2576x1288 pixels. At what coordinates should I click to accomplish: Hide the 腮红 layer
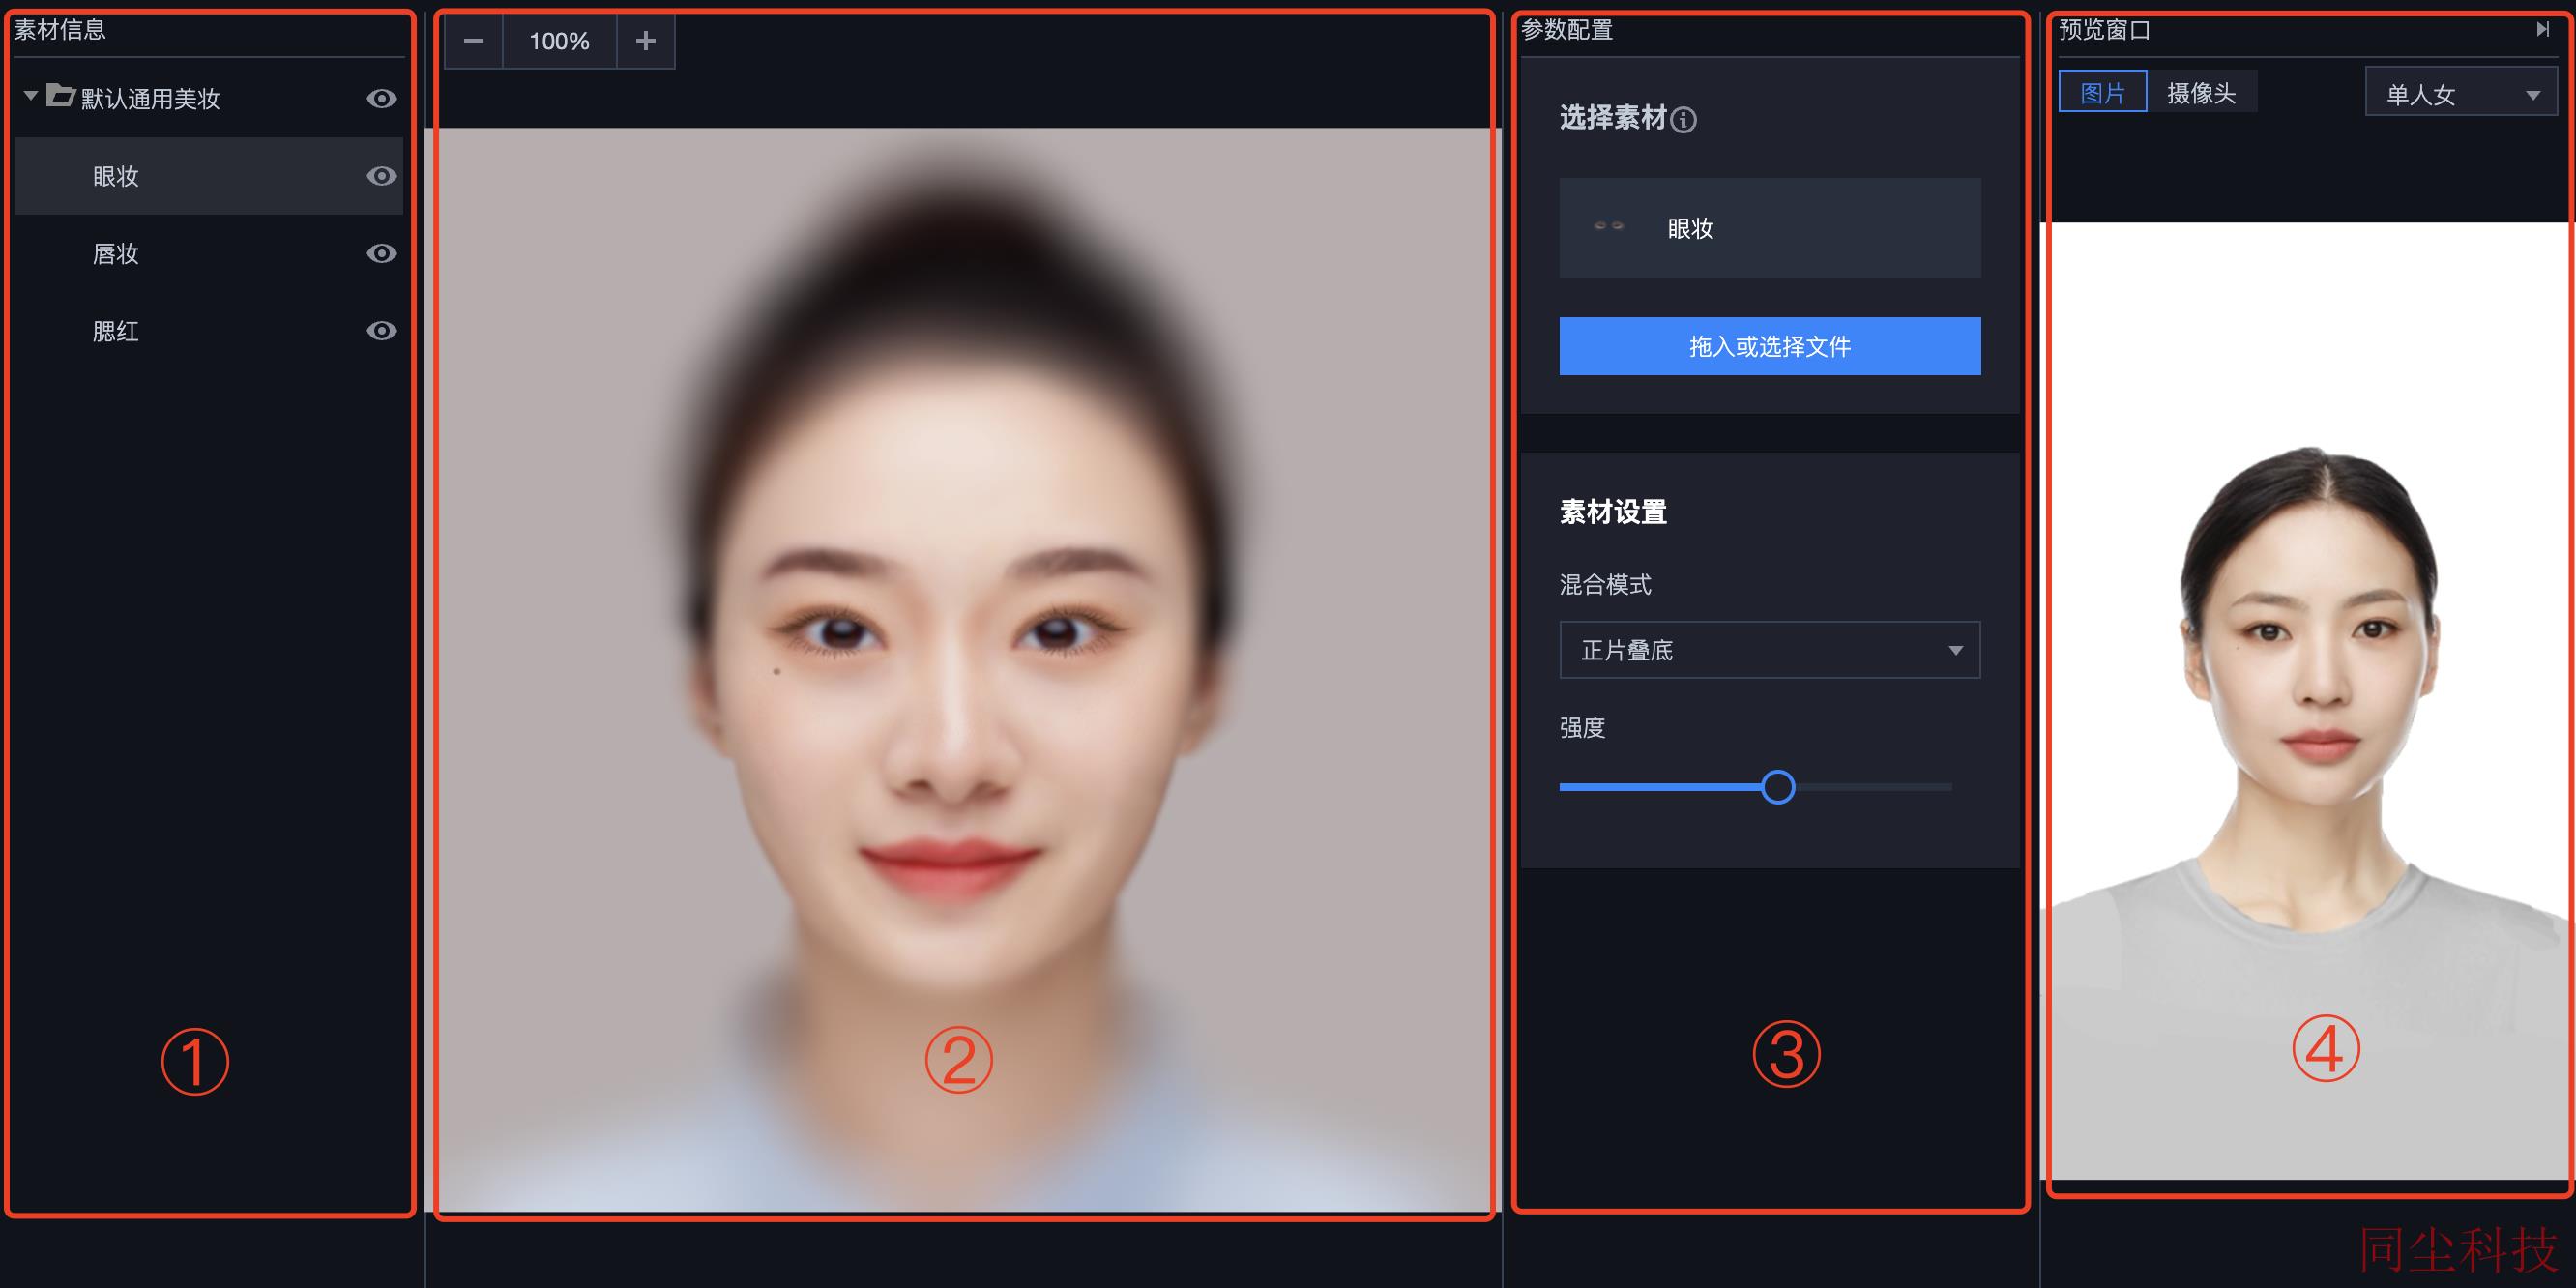381,330
